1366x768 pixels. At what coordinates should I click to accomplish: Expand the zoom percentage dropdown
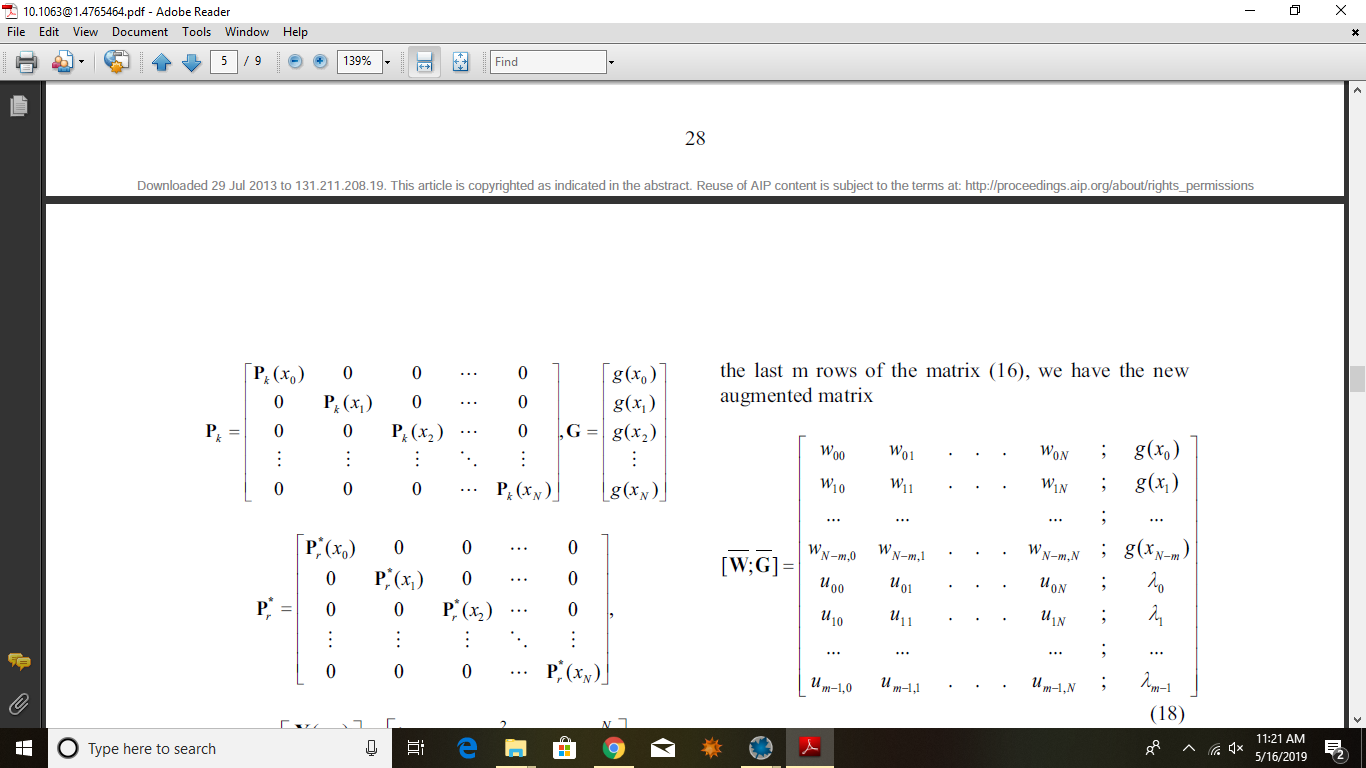(x=387, y=62)
